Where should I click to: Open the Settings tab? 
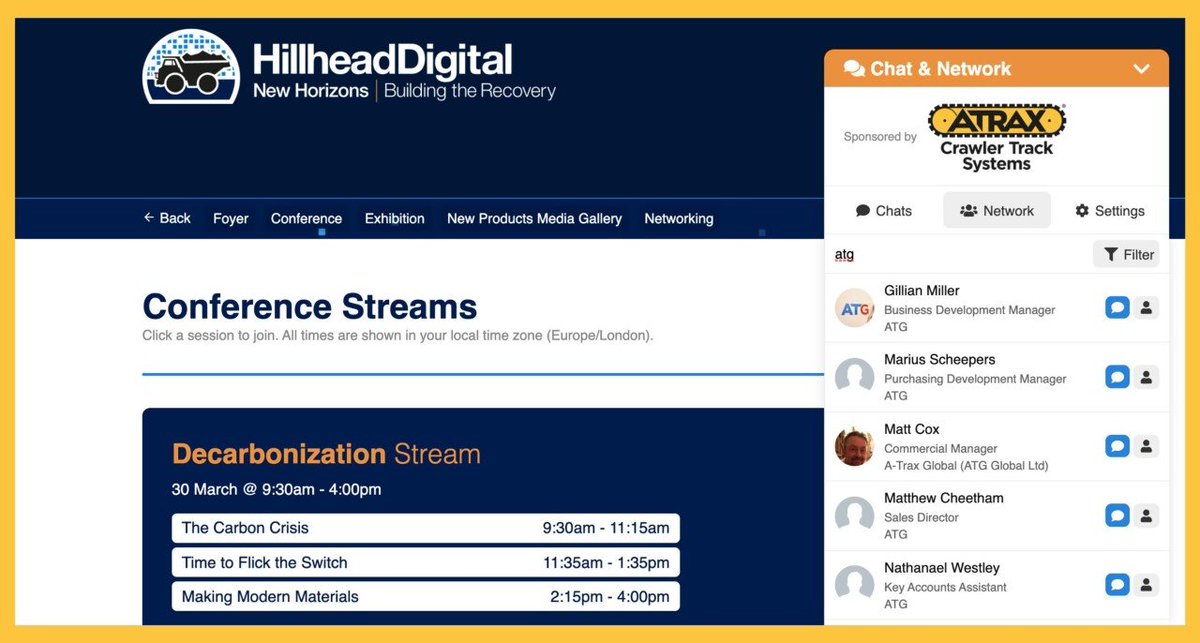1110,211
